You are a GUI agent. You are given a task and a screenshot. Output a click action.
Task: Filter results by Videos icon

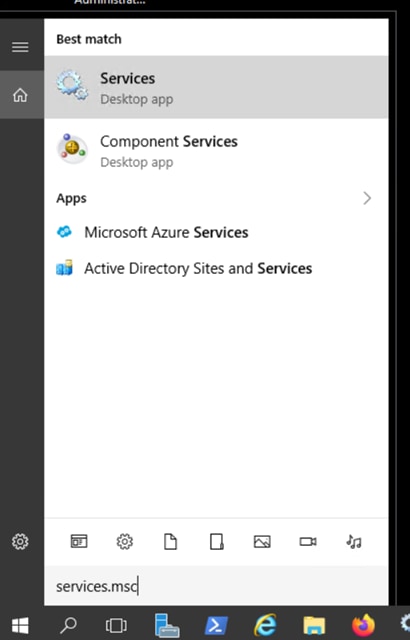click(308, 542)
